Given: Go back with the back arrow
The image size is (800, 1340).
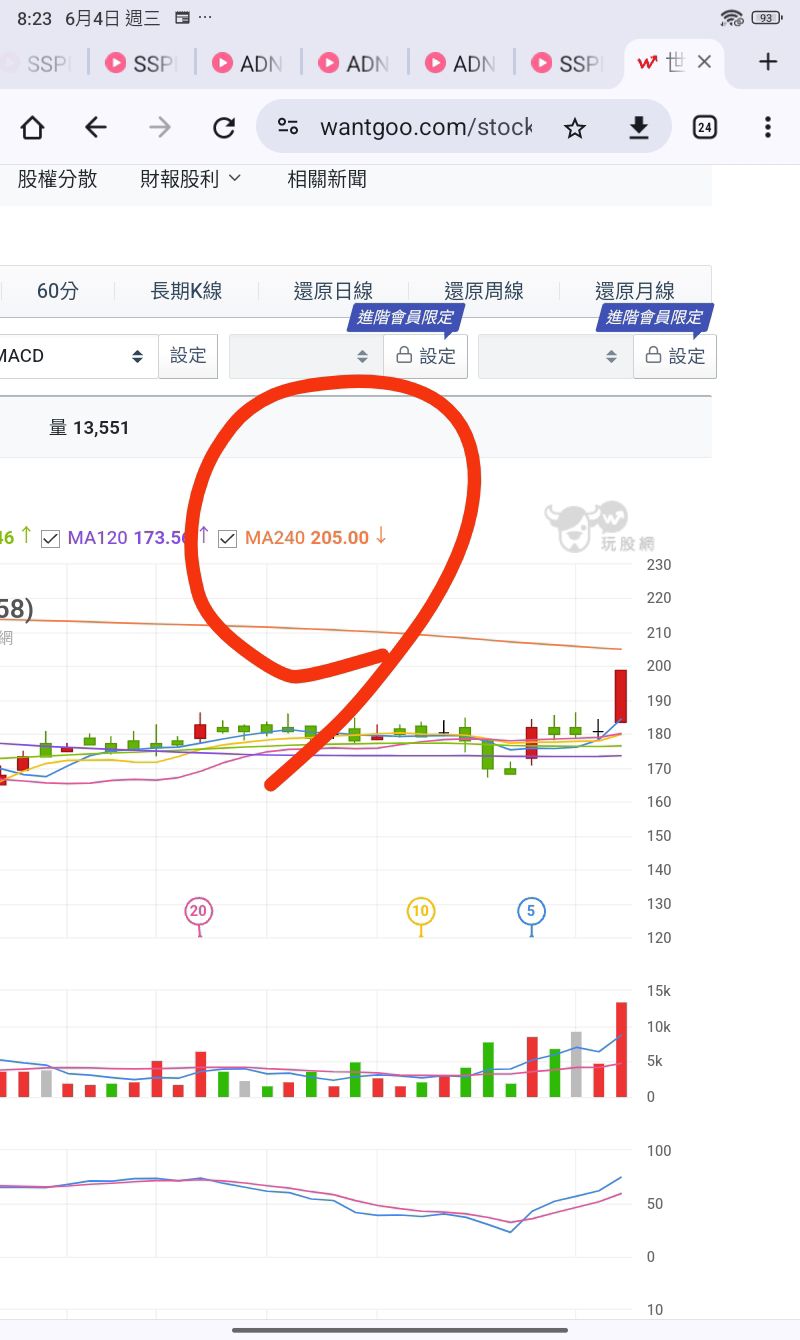Looking at the screenshot, I should tap(96, 127).
